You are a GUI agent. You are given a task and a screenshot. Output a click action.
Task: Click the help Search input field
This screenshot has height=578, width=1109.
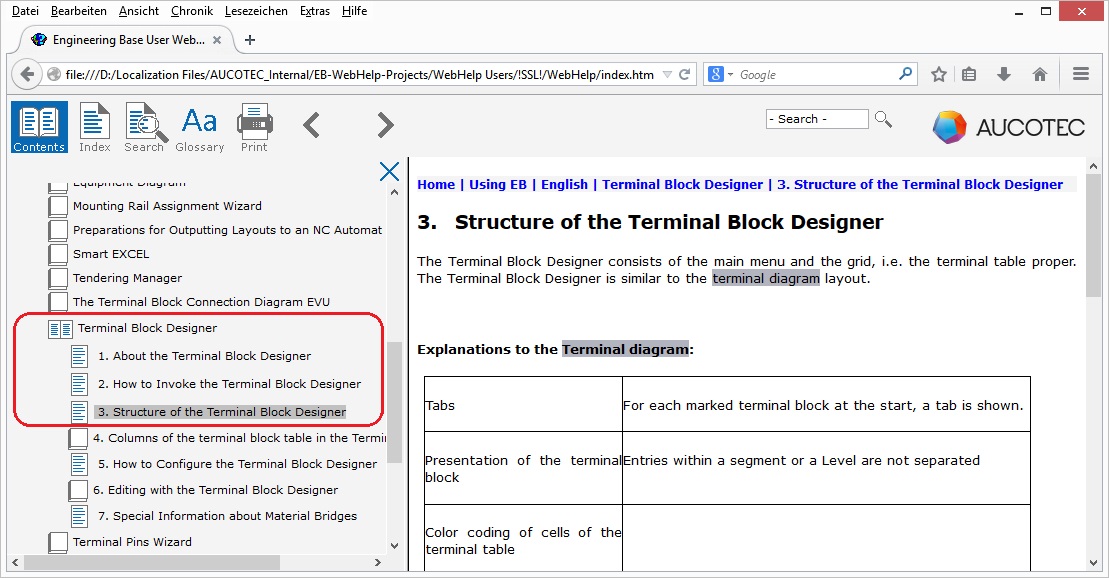click(x=817, y=119)
